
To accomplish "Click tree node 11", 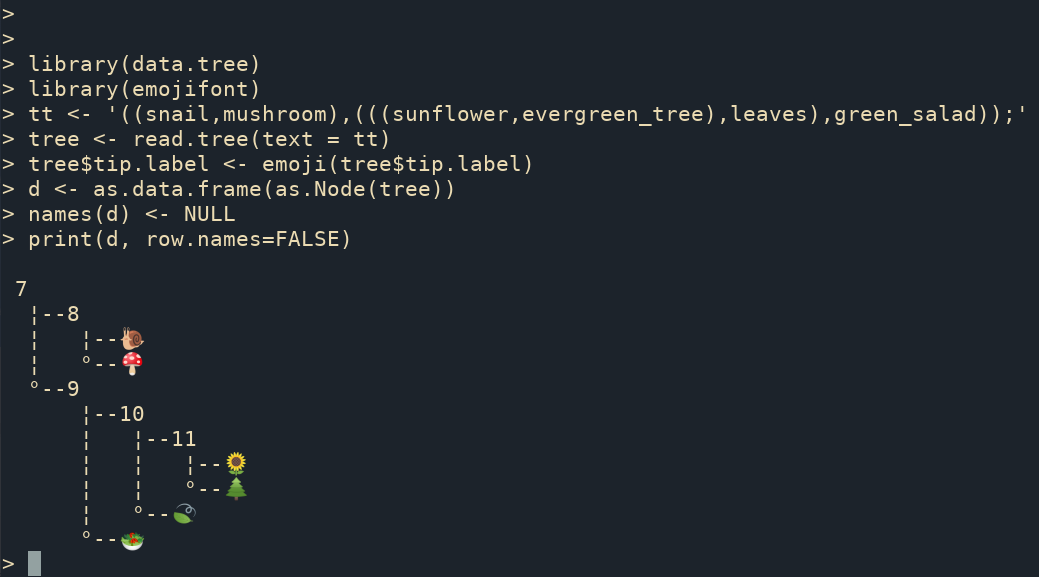I will pos(184,439).
